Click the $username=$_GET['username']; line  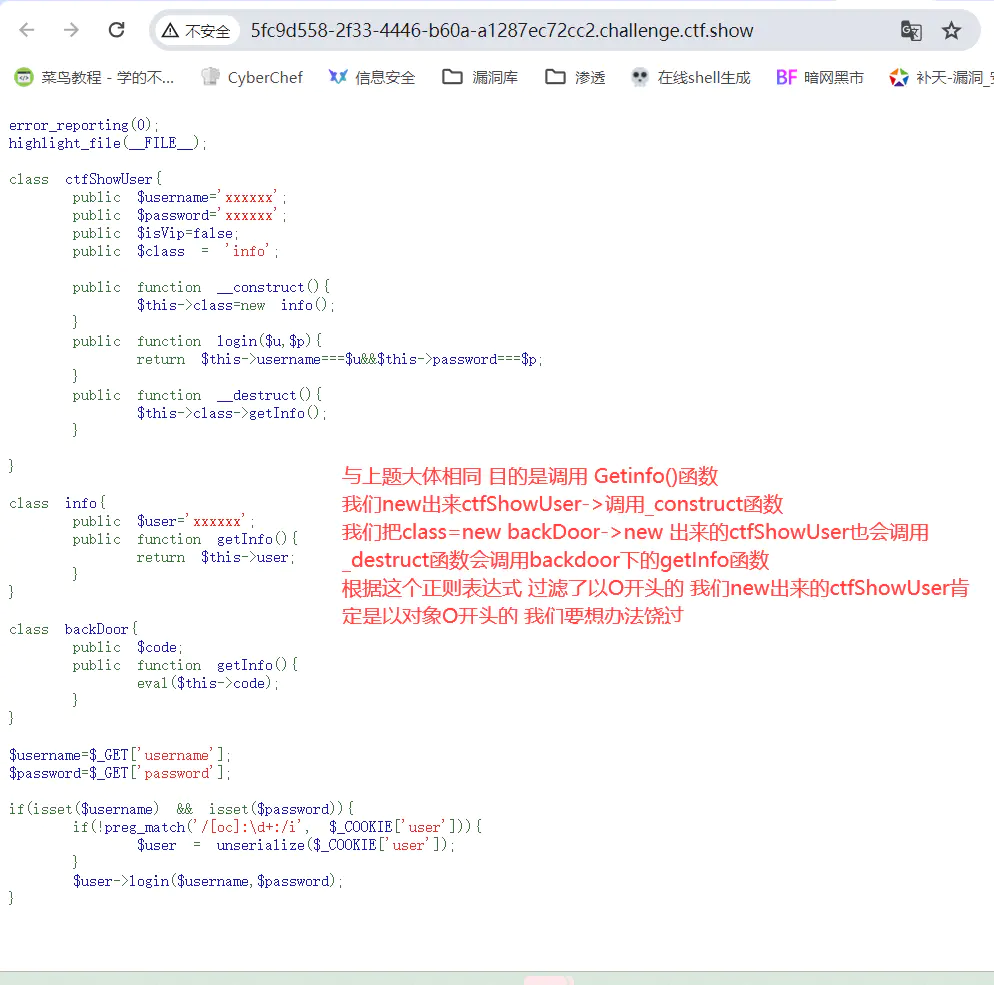point(120,756)
